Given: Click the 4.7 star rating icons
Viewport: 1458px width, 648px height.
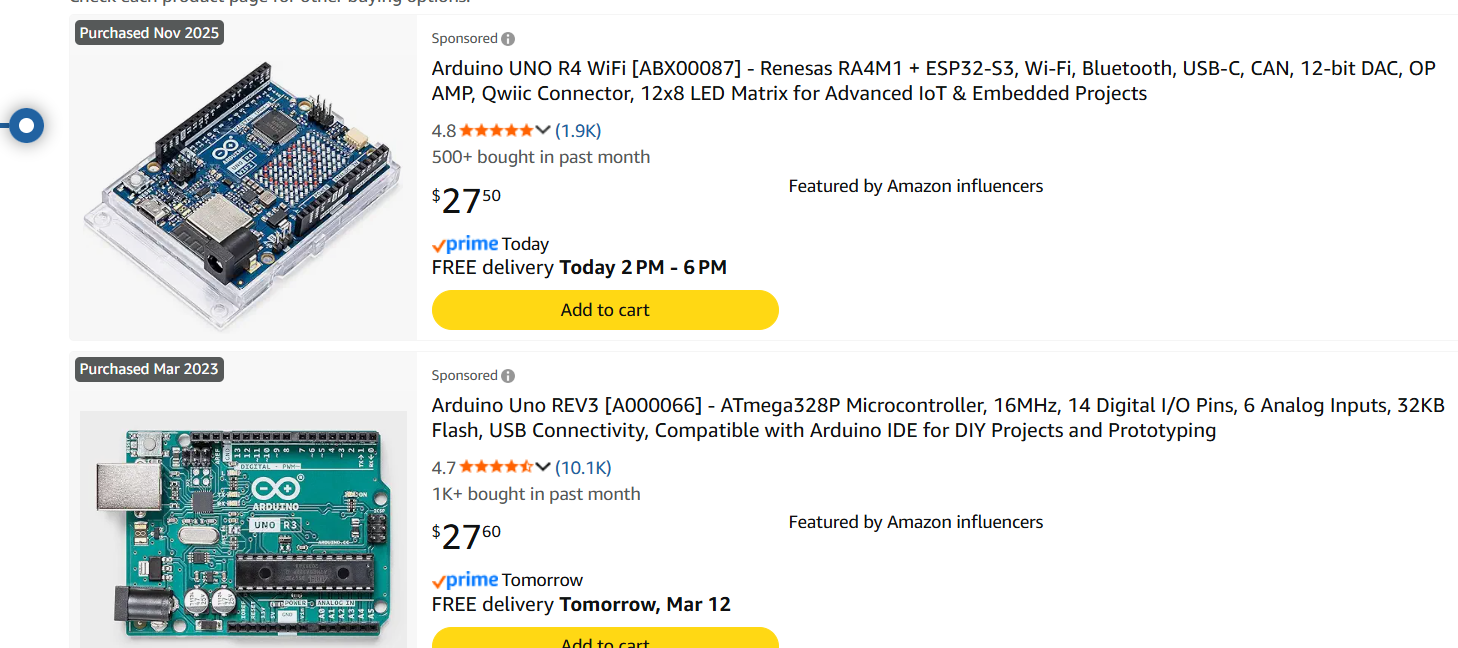Looking at the screenshot, I should pos(496,468).
